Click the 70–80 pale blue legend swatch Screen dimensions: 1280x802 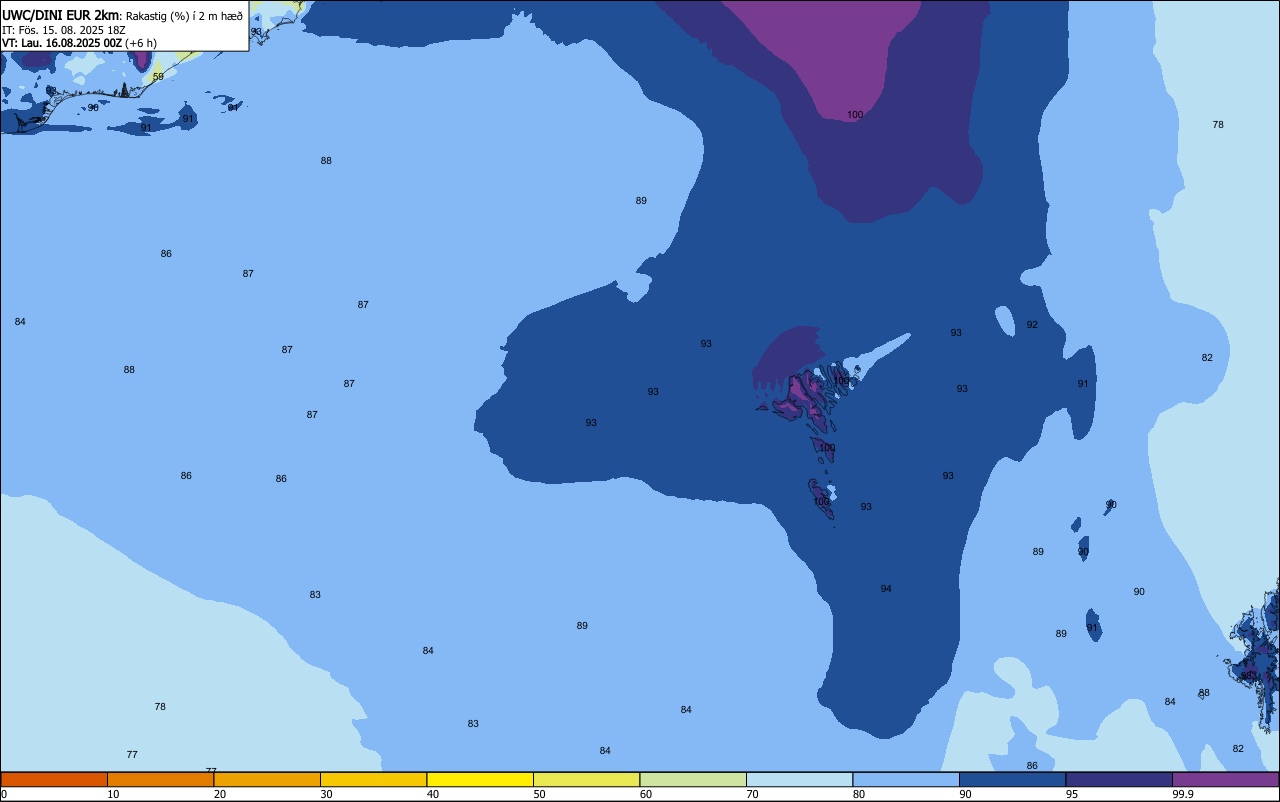799,780
